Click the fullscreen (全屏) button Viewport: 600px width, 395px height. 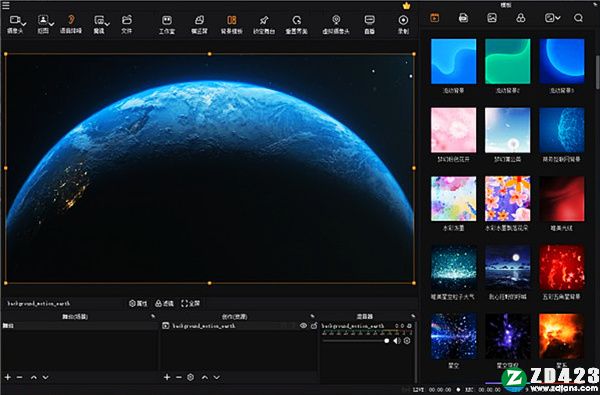[191, 304]
